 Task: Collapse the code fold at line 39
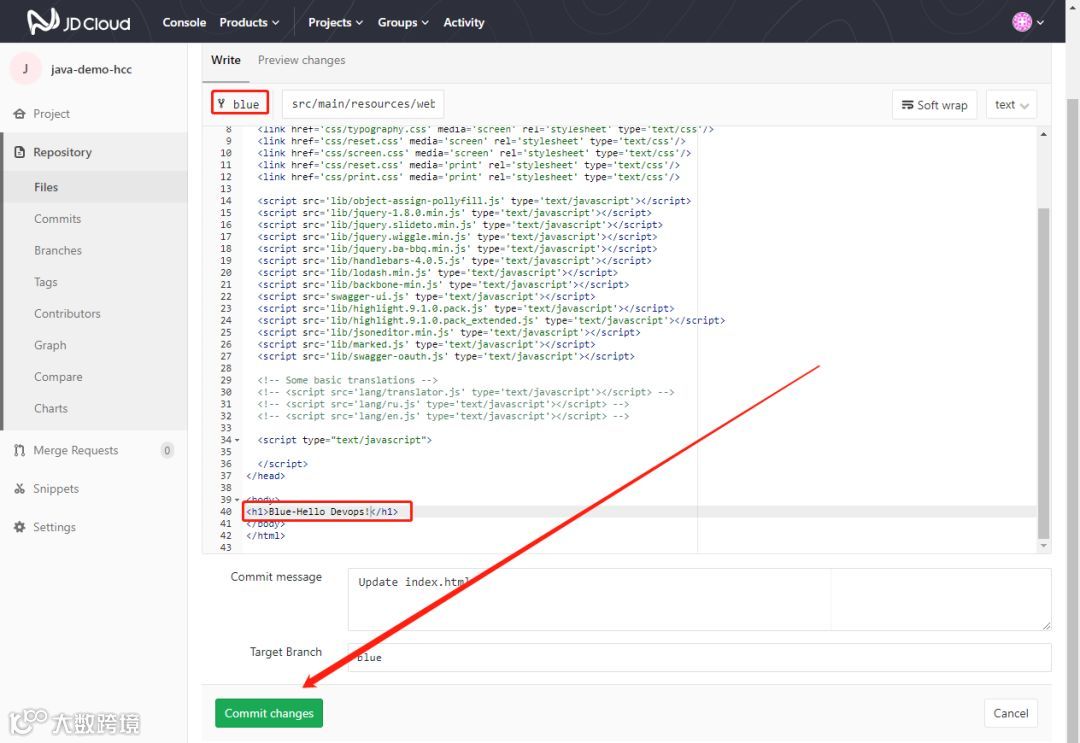(238, 500)
